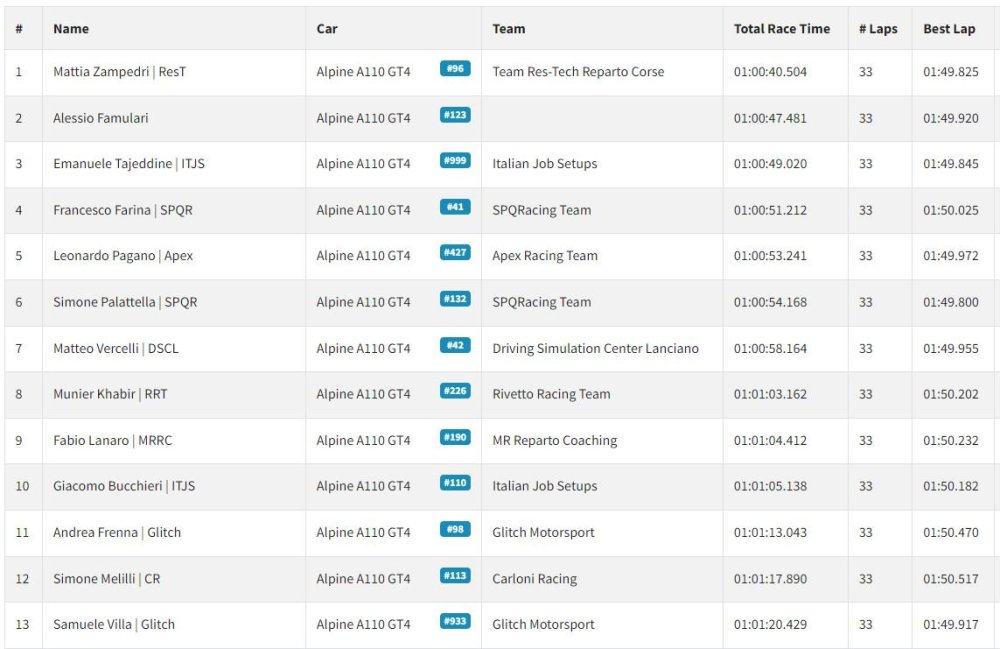Click team Driving Simulation Center Lanciano
Screen dimensions: 1000x649
(595, 348)
